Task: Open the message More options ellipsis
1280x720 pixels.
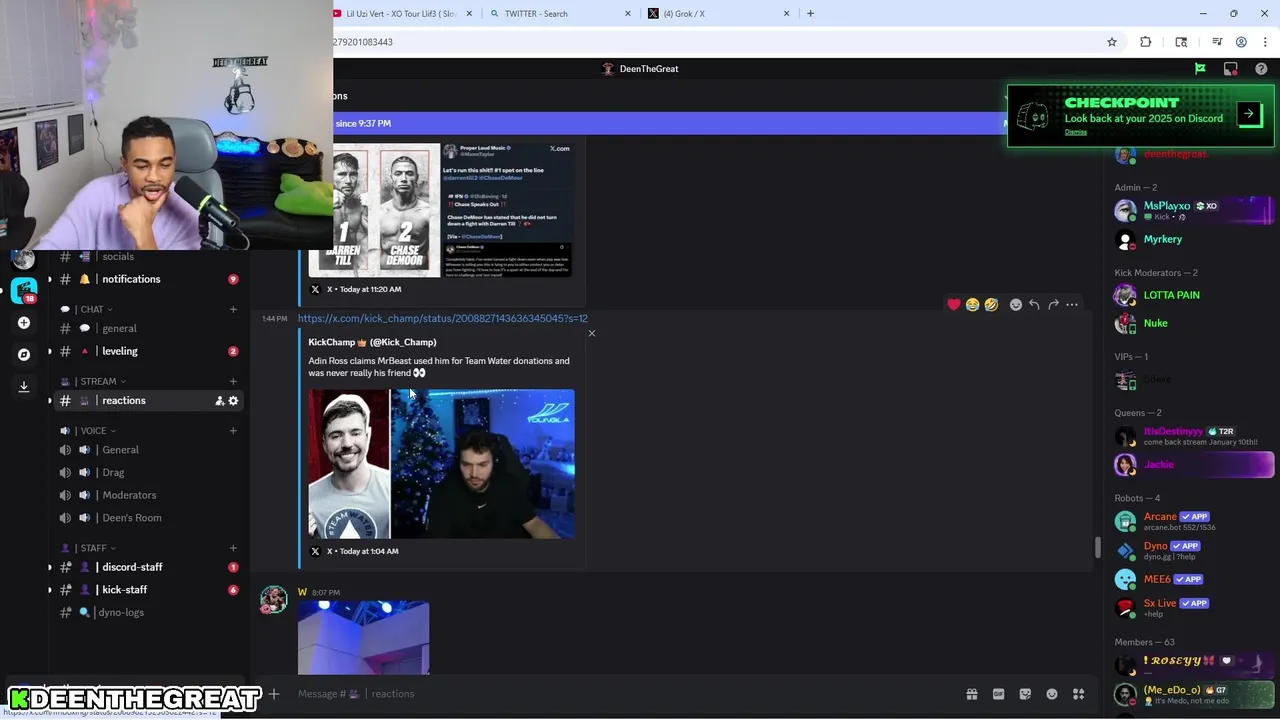Action: click(x=1072, y=304)
